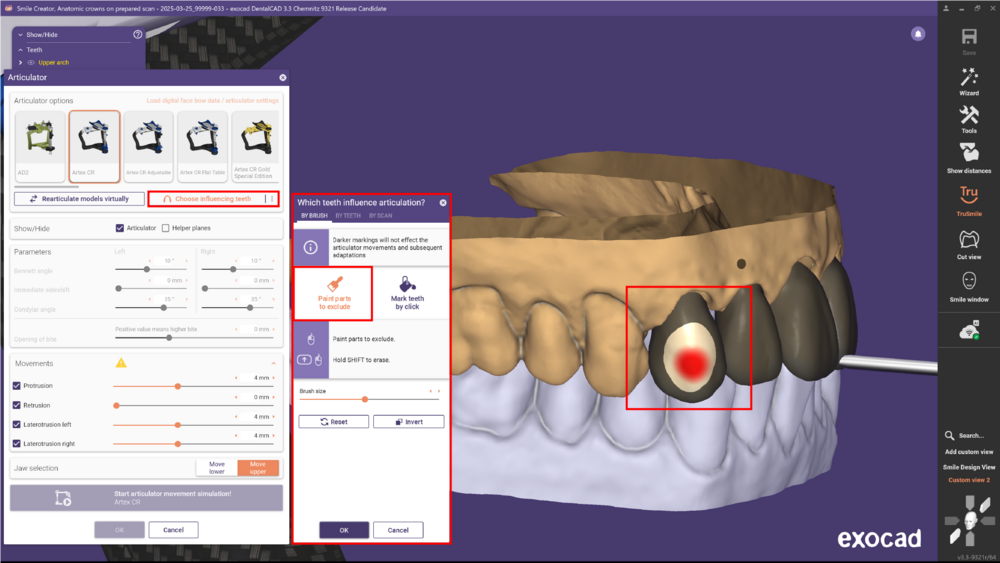
Task: Click Add custom view
Action: (969, 452)
